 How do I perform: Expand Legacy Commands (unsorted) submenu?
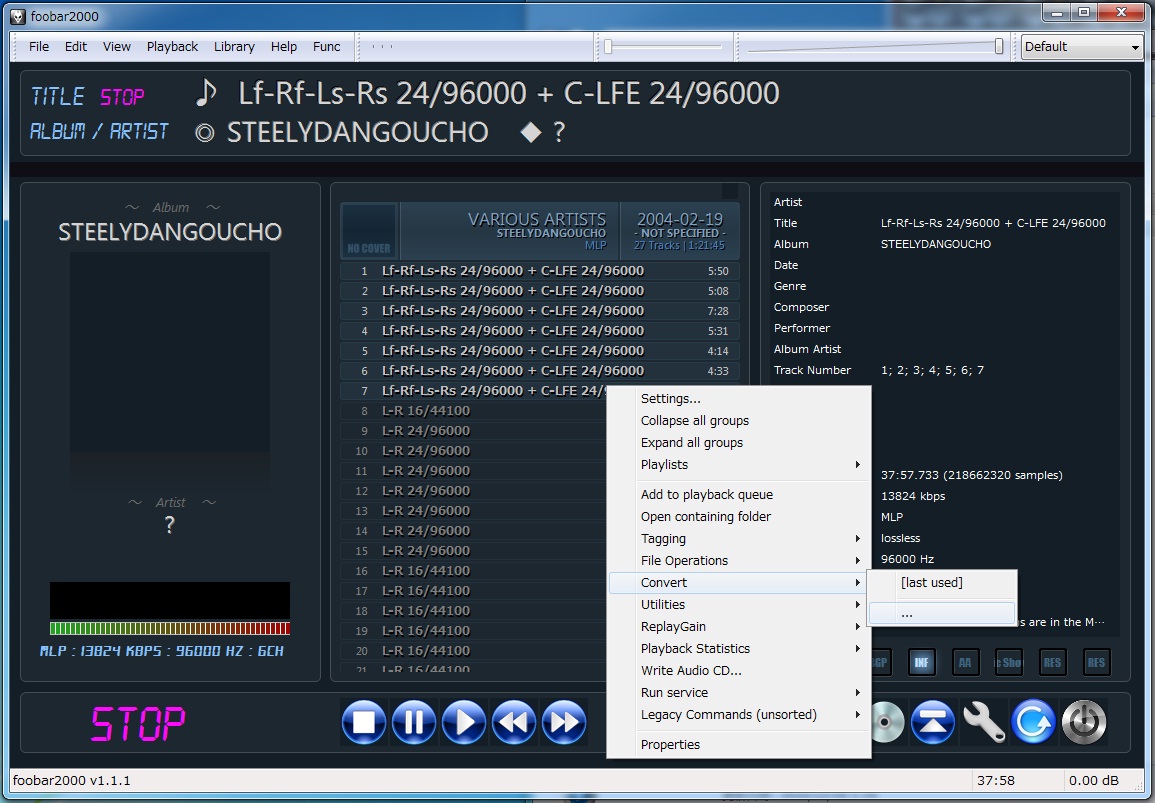point(739,715)
